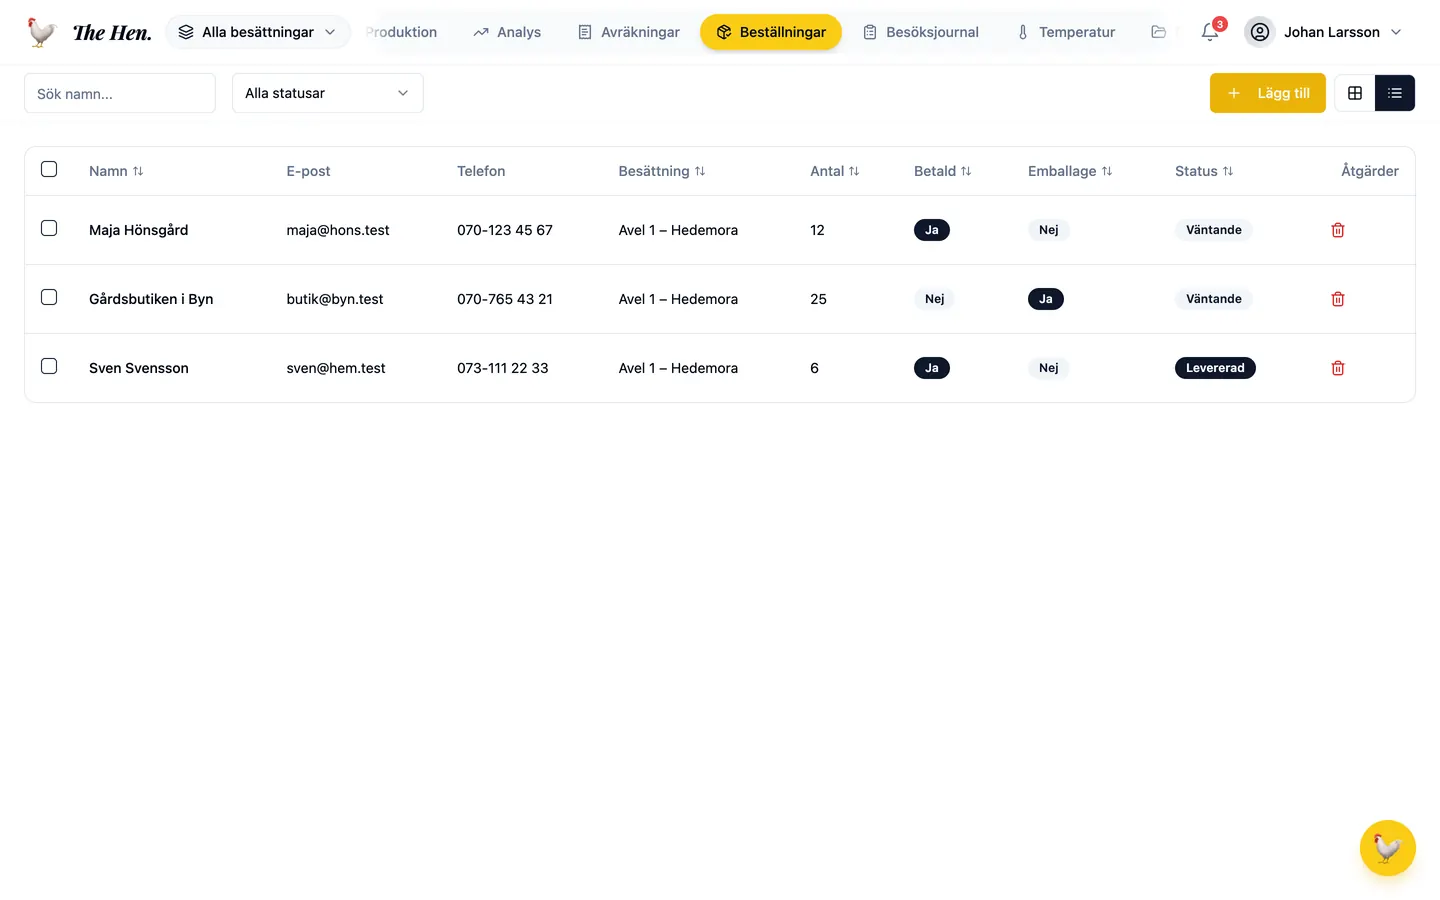Open the floating hen assistant button
1440x900 pixels.
click(1388, 848)
